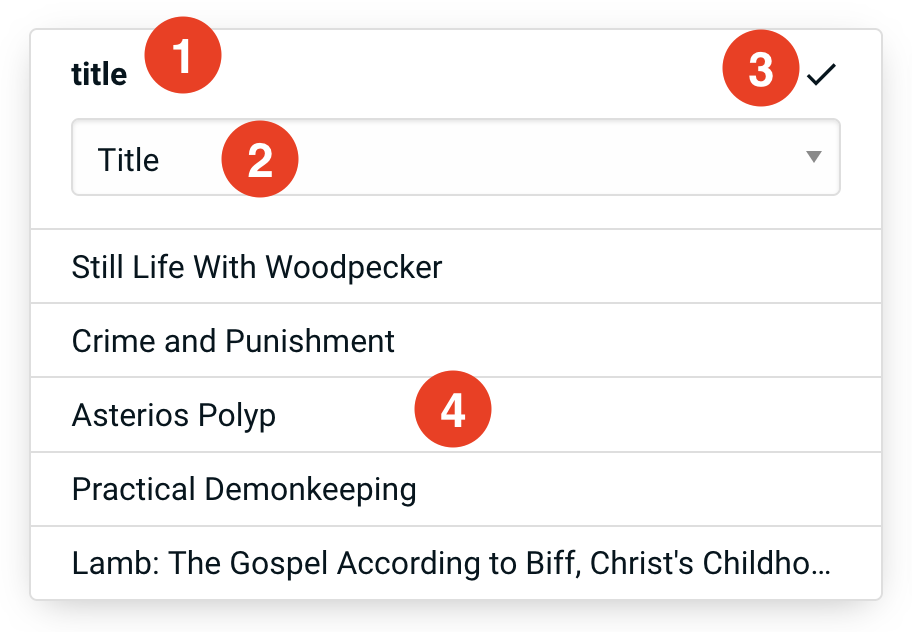
Task: Click the selected value text "Title"
Action: coord(129,160)
